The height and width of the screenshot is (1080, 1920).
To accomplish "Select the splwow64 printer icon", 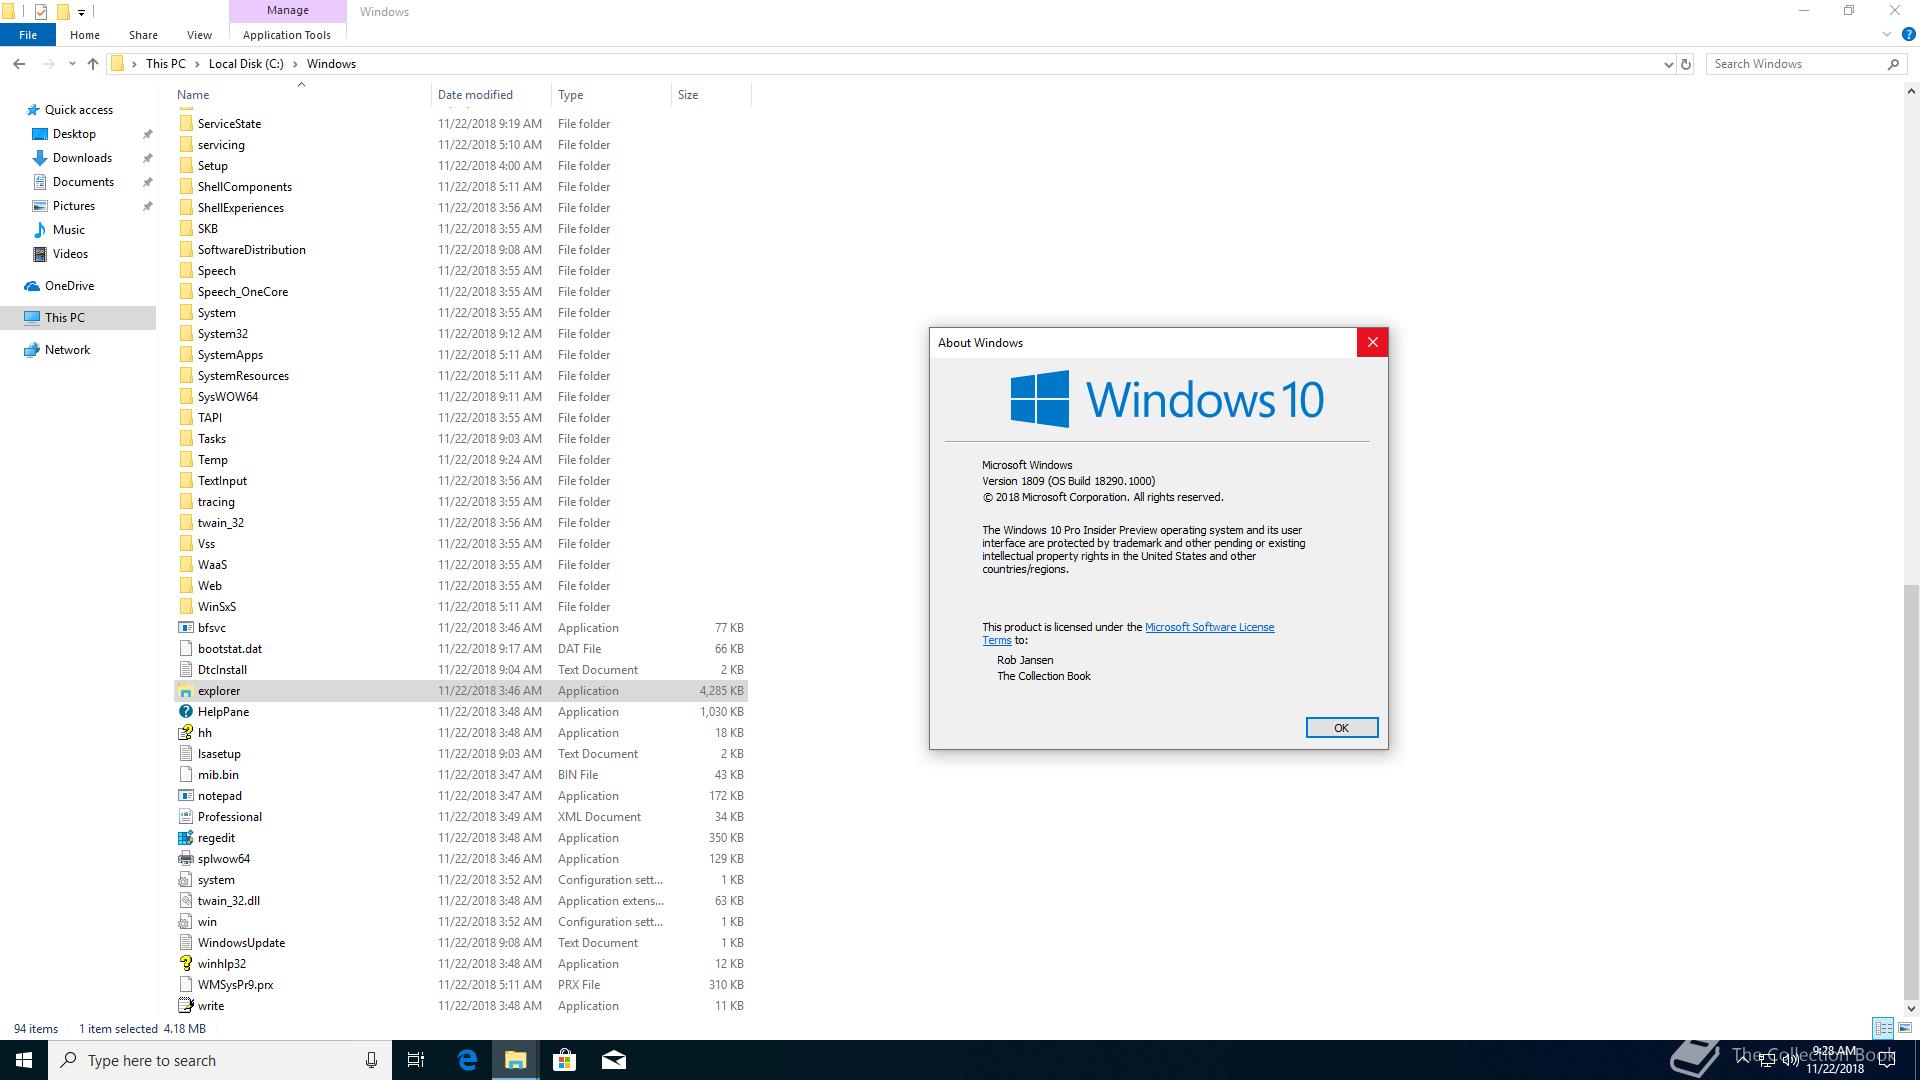I will tap(185, 859).
